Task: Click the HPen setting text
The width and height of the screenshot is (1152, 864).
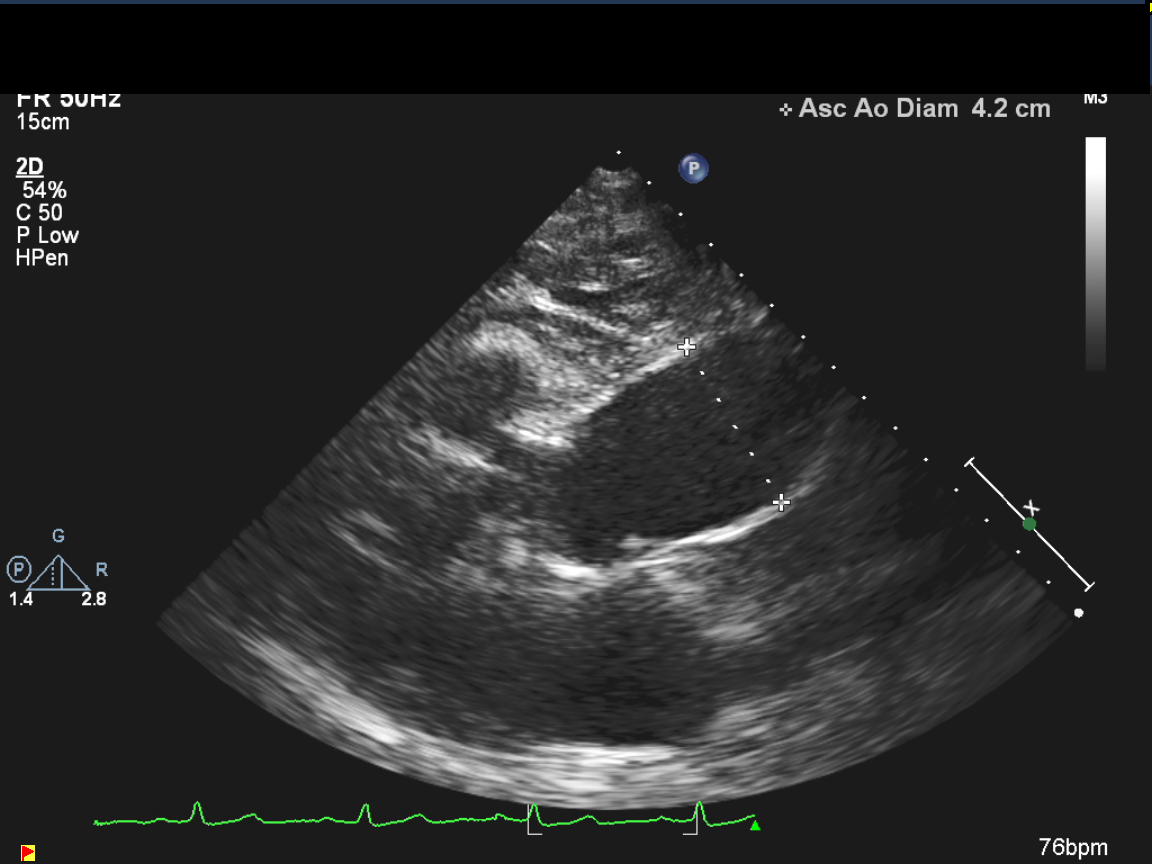Action: [x=42, y=258]
